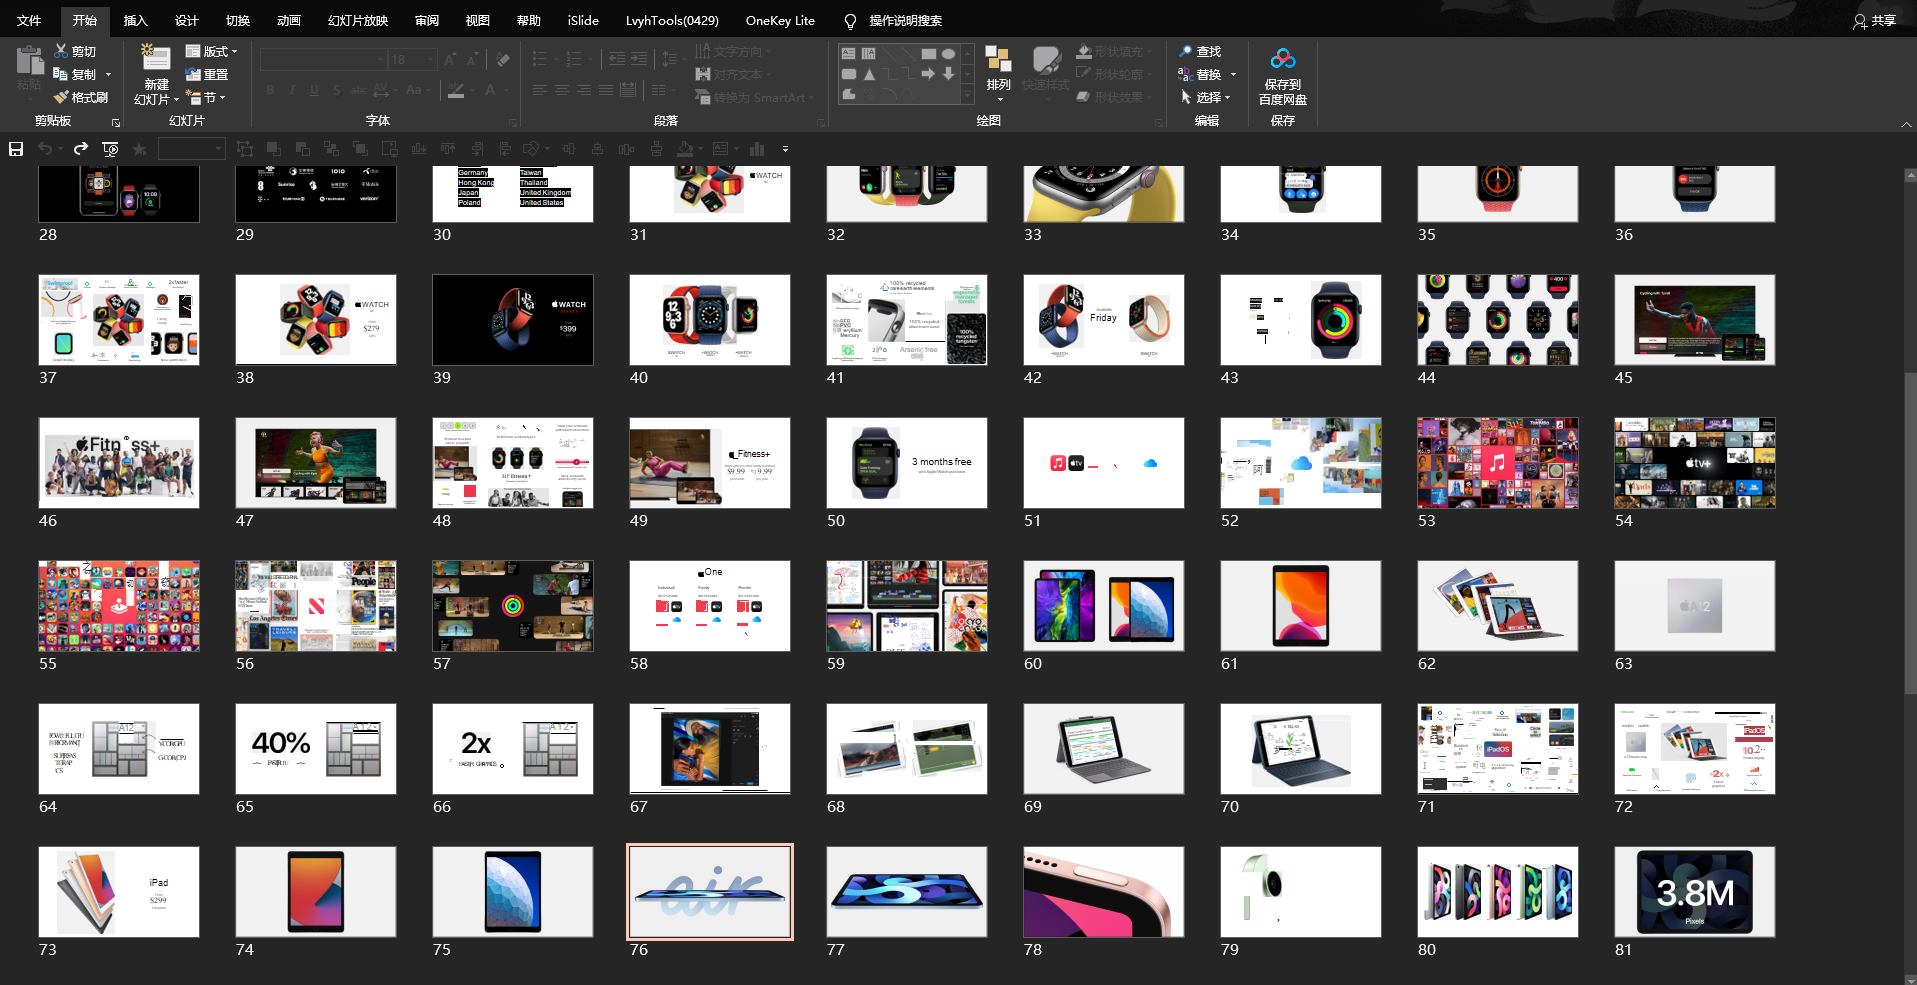Open Customize Quick Access Toolbar dropdown
The width and height of the screenshot is (1917, 985).
coord(785,149)
